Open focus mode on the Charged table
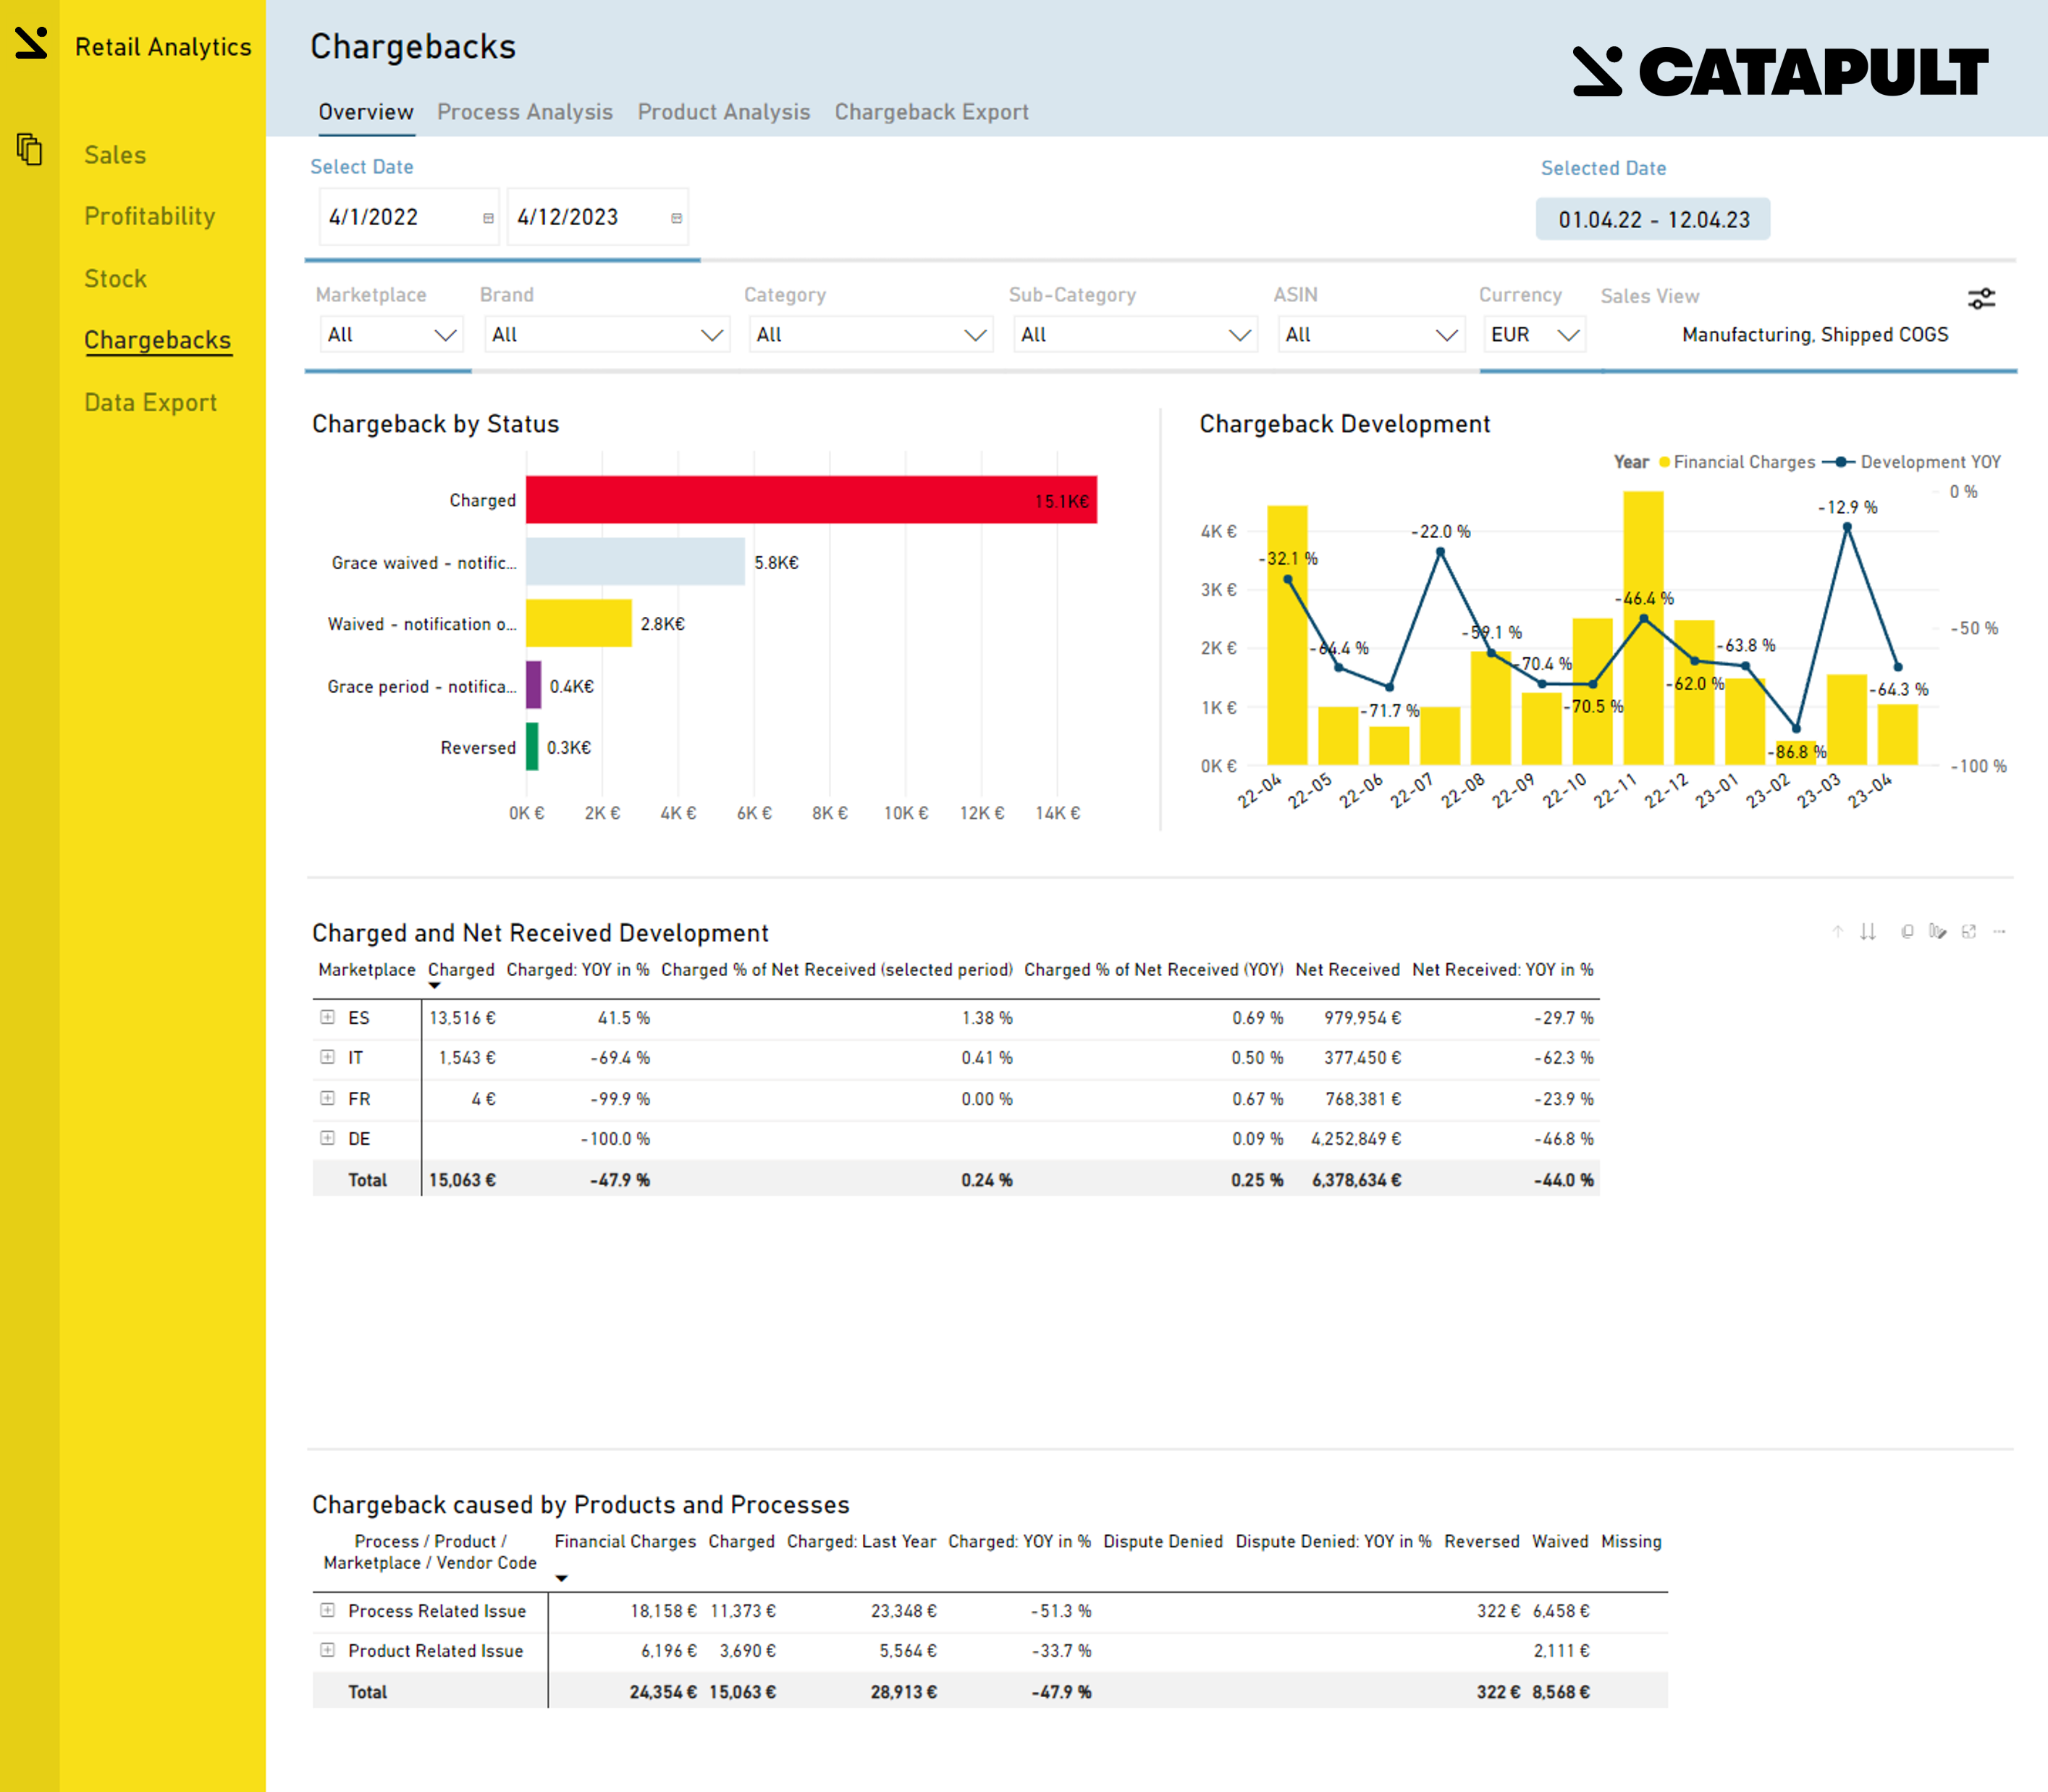The width and height of the screenshot is (2048, 1792). point(1969,931)
